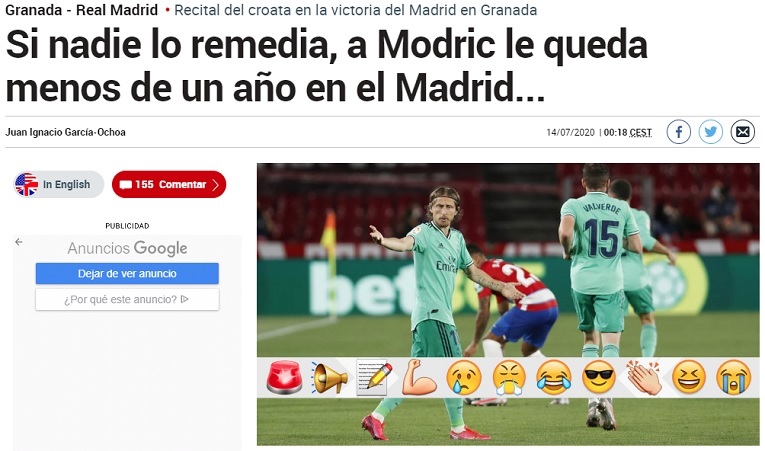React with the huffing angry face
765x451 pixels.
tap(509, 377)
